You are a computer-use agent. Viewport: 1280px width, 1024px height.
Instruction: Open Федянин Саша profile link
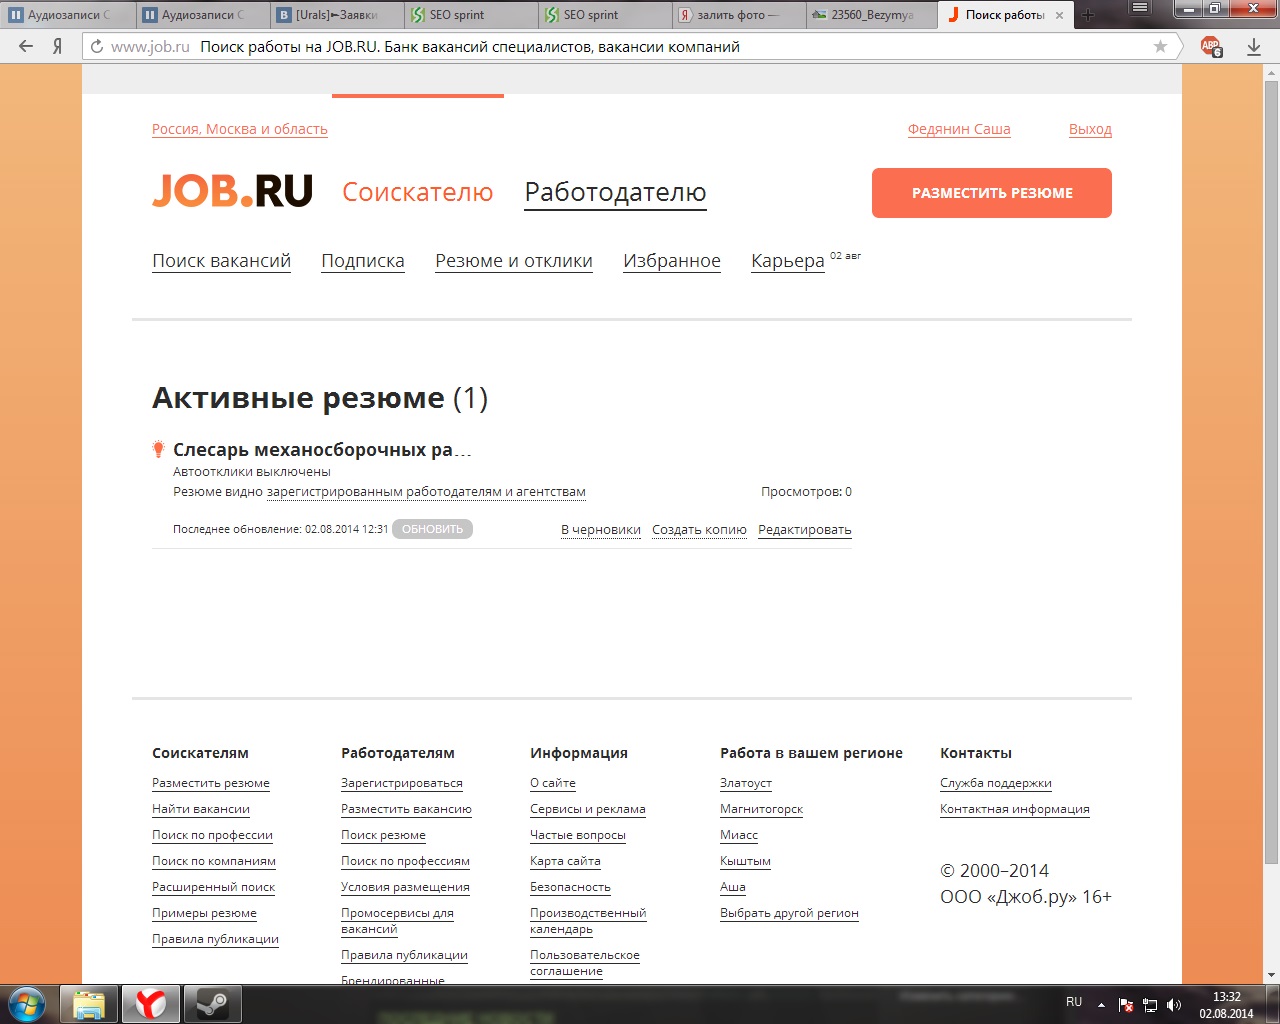coord(959,129)
